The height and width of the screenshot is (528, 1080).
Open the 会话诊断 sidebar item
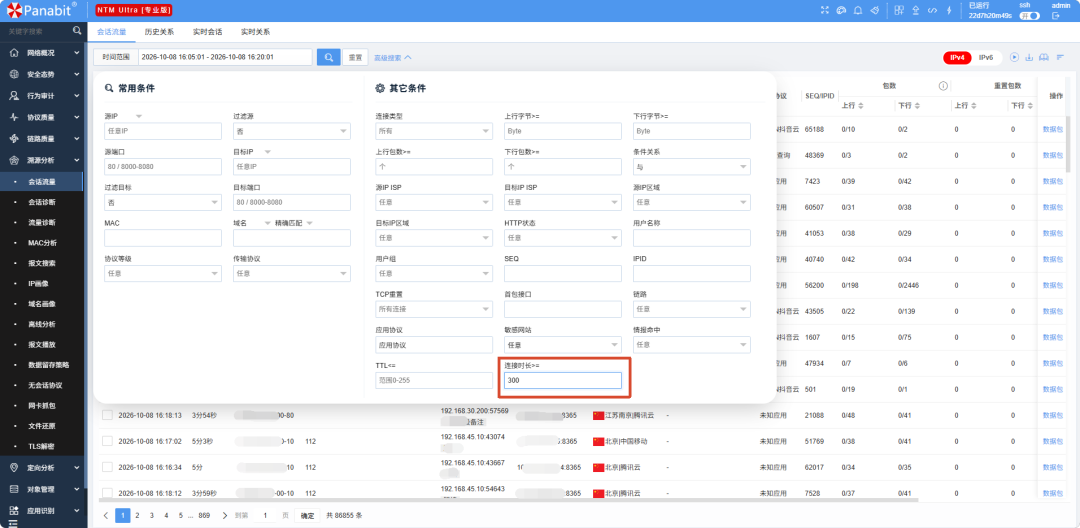(x=42, y=202)
